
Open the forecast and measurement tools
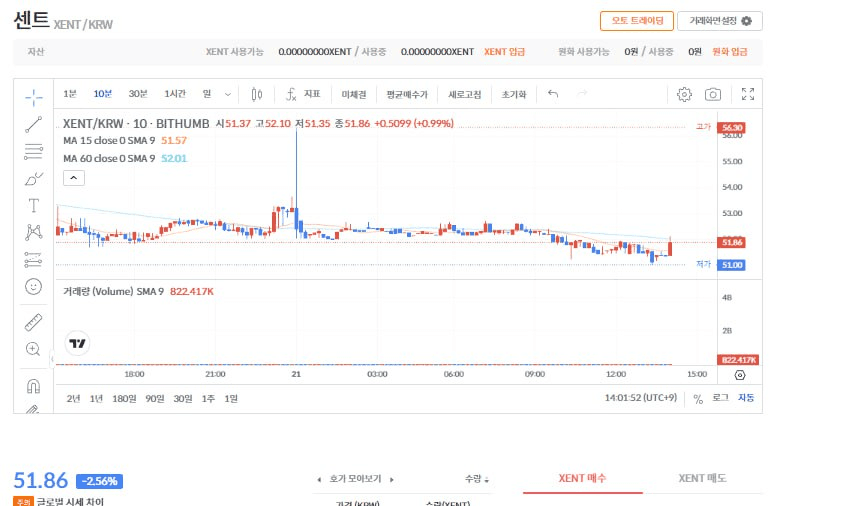[x=33, y=259]
